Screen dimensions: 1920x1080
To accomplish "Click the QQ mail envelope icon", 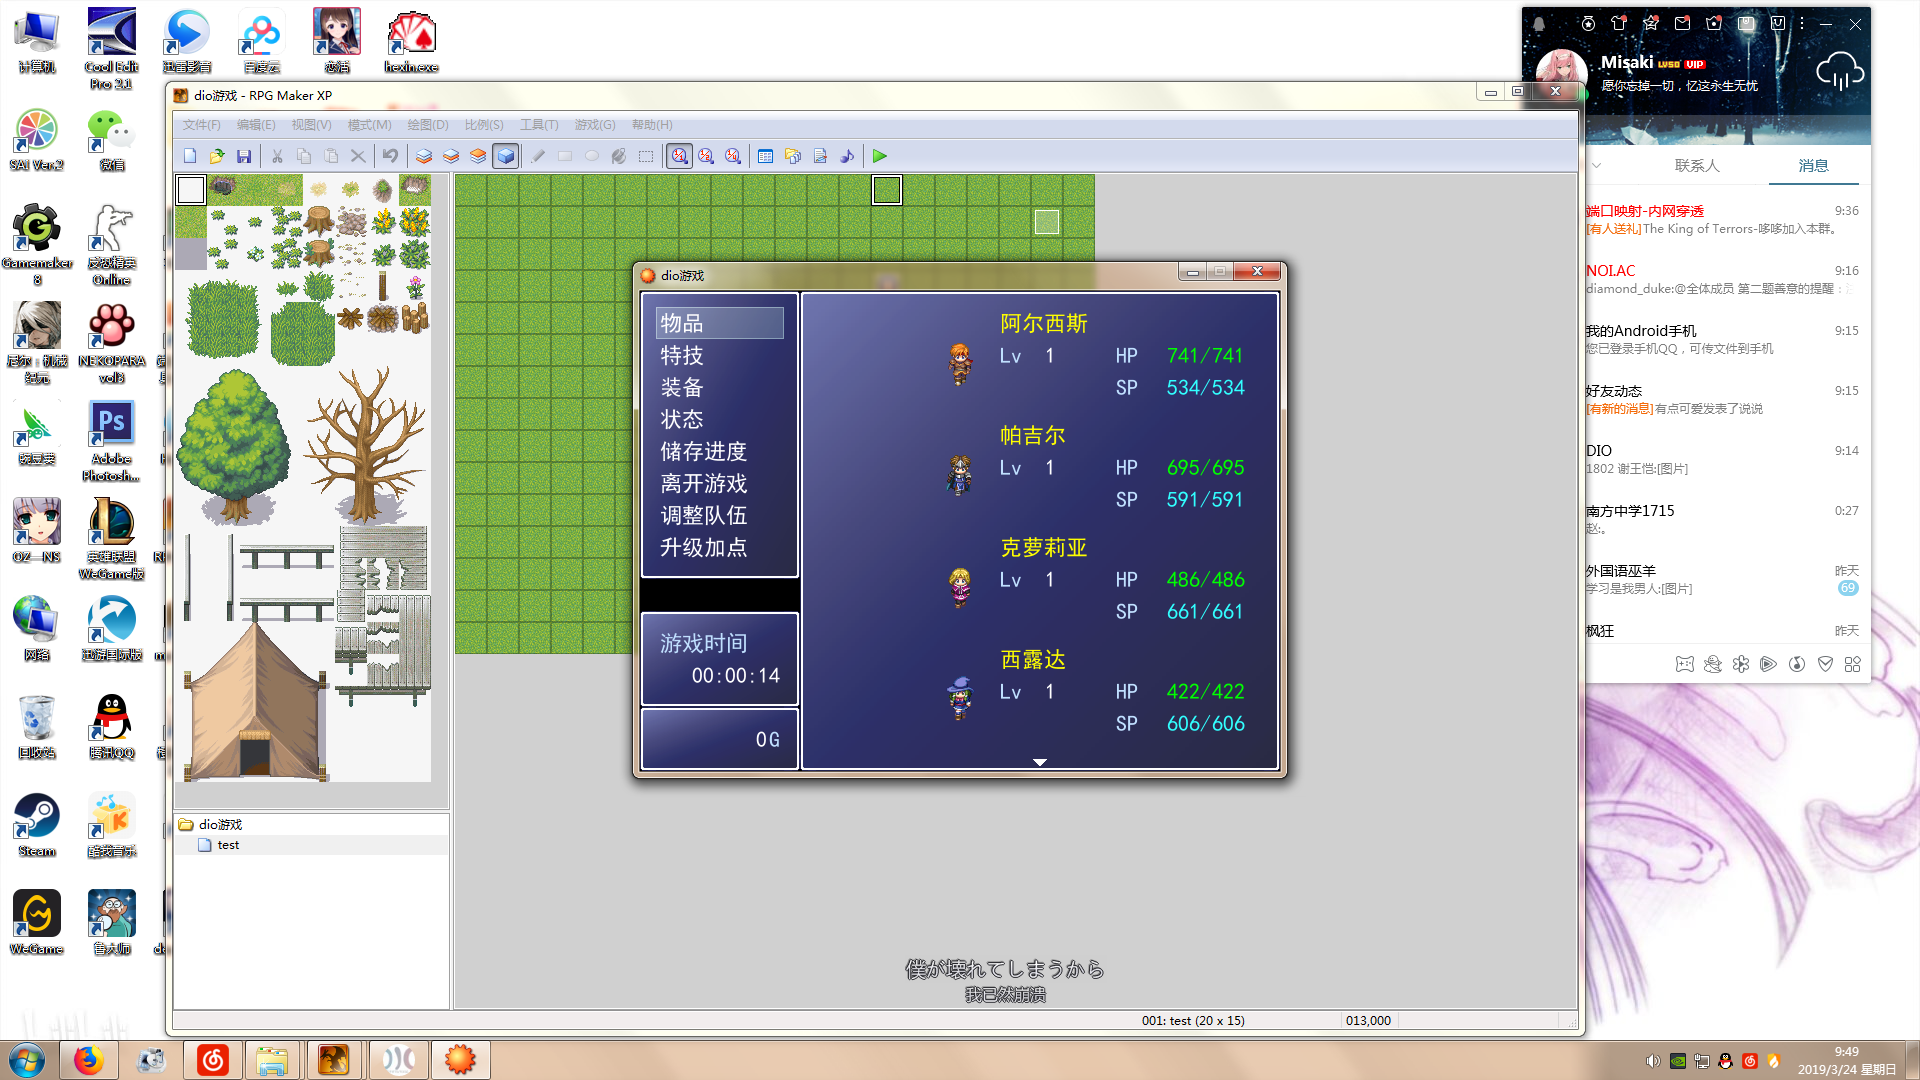I will coord(1683,23).
